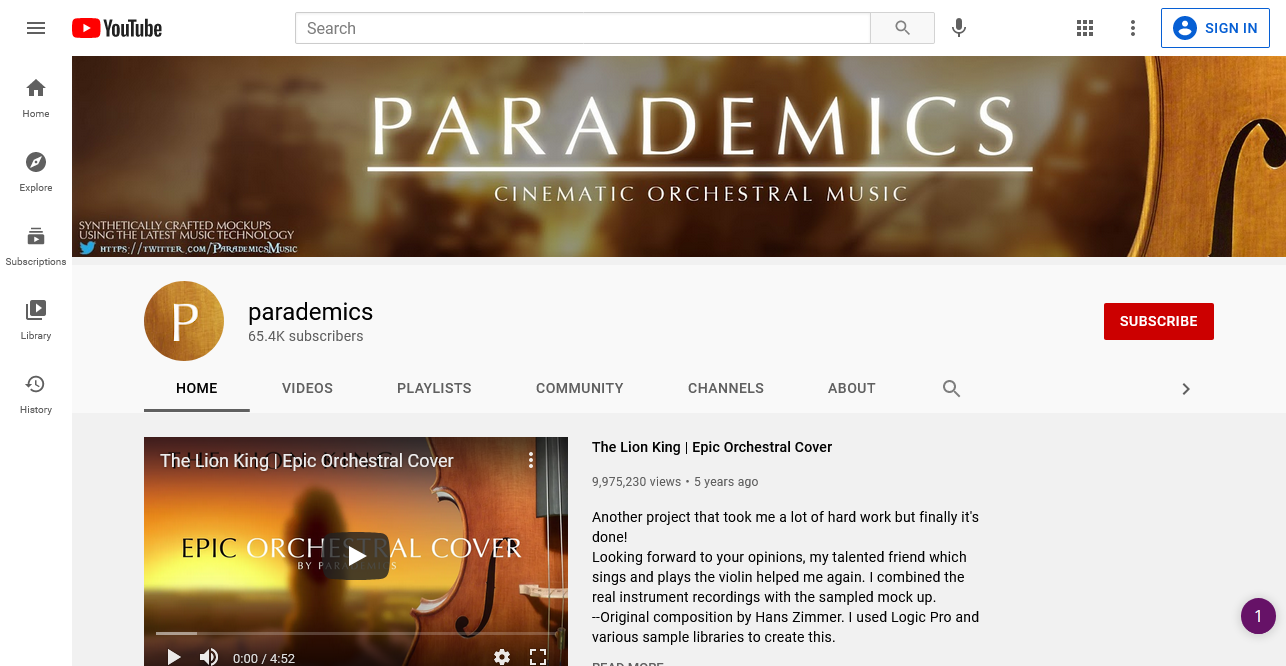Go to Home in the sidebar
1286x666 pixels.
(36, 98)
